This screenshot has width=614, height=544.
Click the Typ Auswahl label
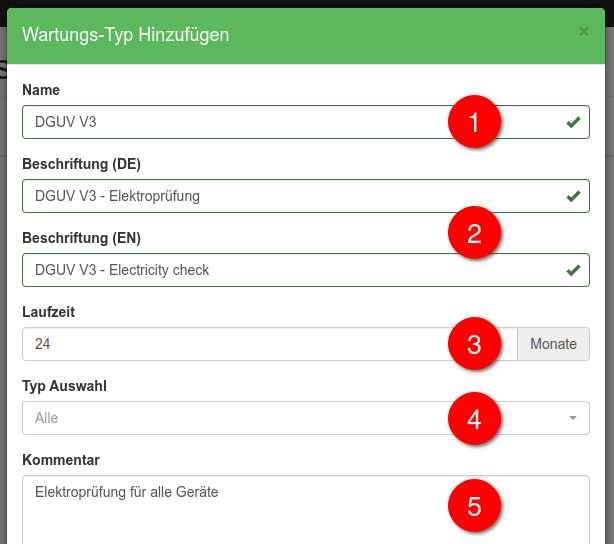[65, 386]
